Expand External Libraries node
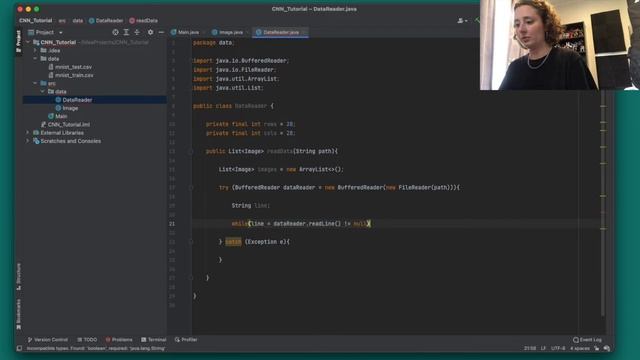 28,133
